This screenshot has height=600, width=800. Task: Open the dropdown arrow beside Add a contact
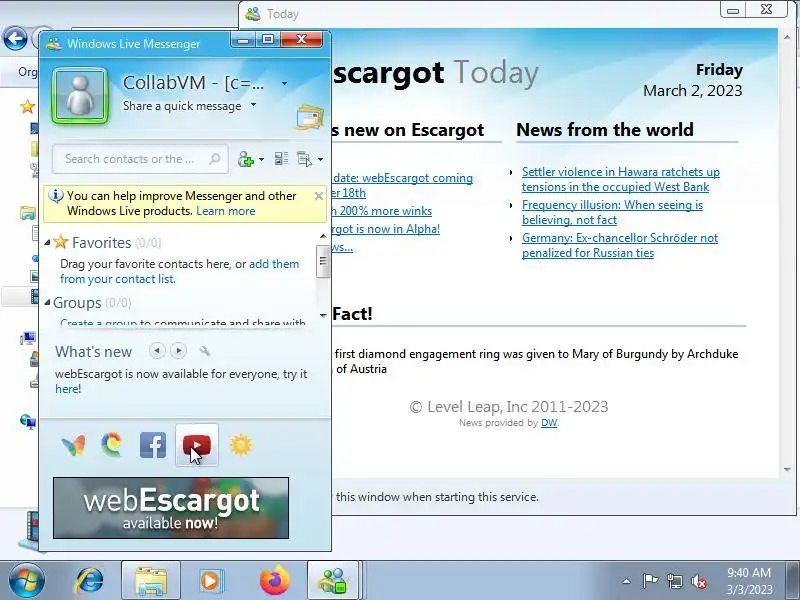(262, 160)
